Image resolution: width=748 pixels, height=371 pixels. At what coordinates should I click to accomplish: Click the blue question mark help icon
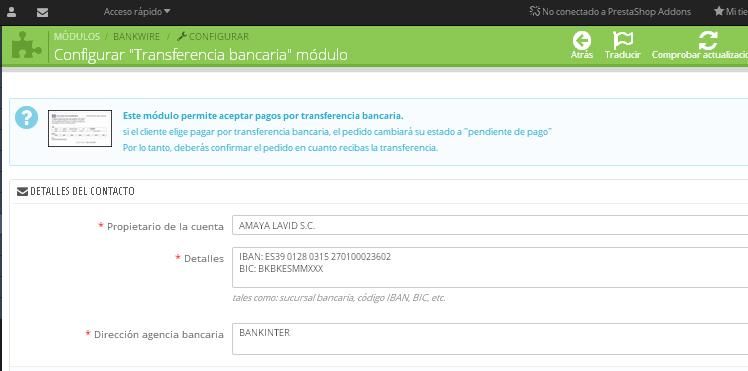pos(26,117)
